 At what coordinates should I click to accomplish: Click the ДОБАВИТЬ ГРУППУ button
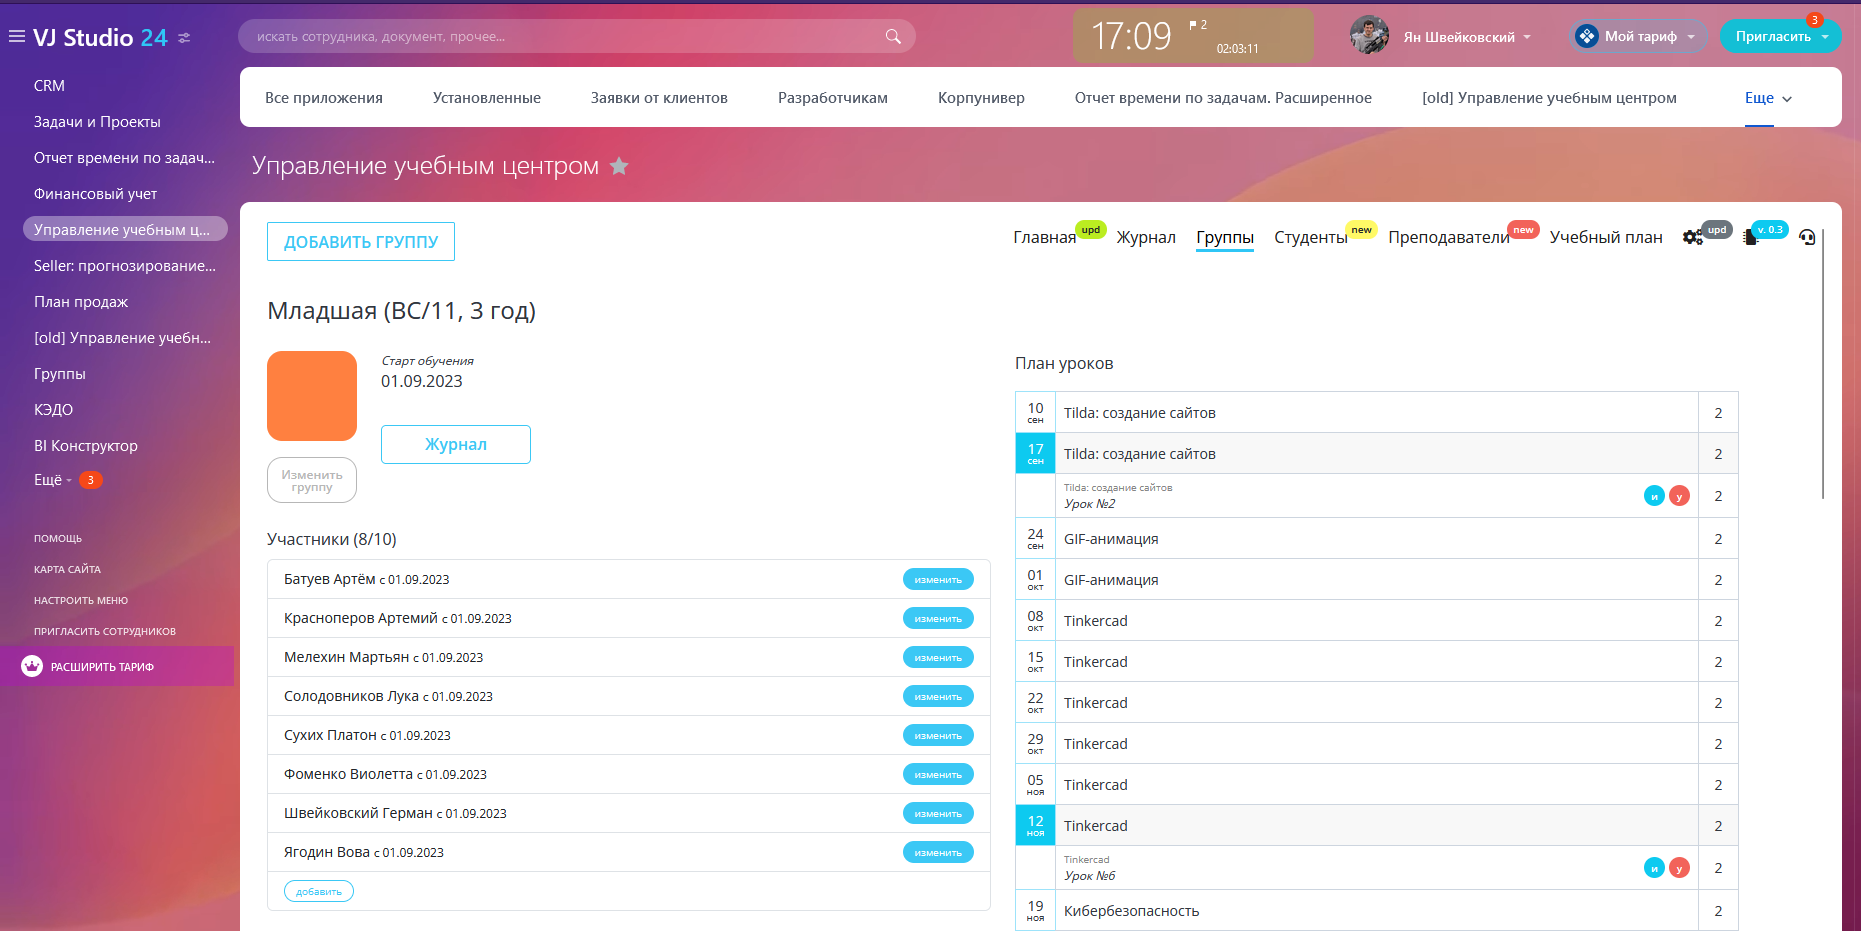[361, 242]
